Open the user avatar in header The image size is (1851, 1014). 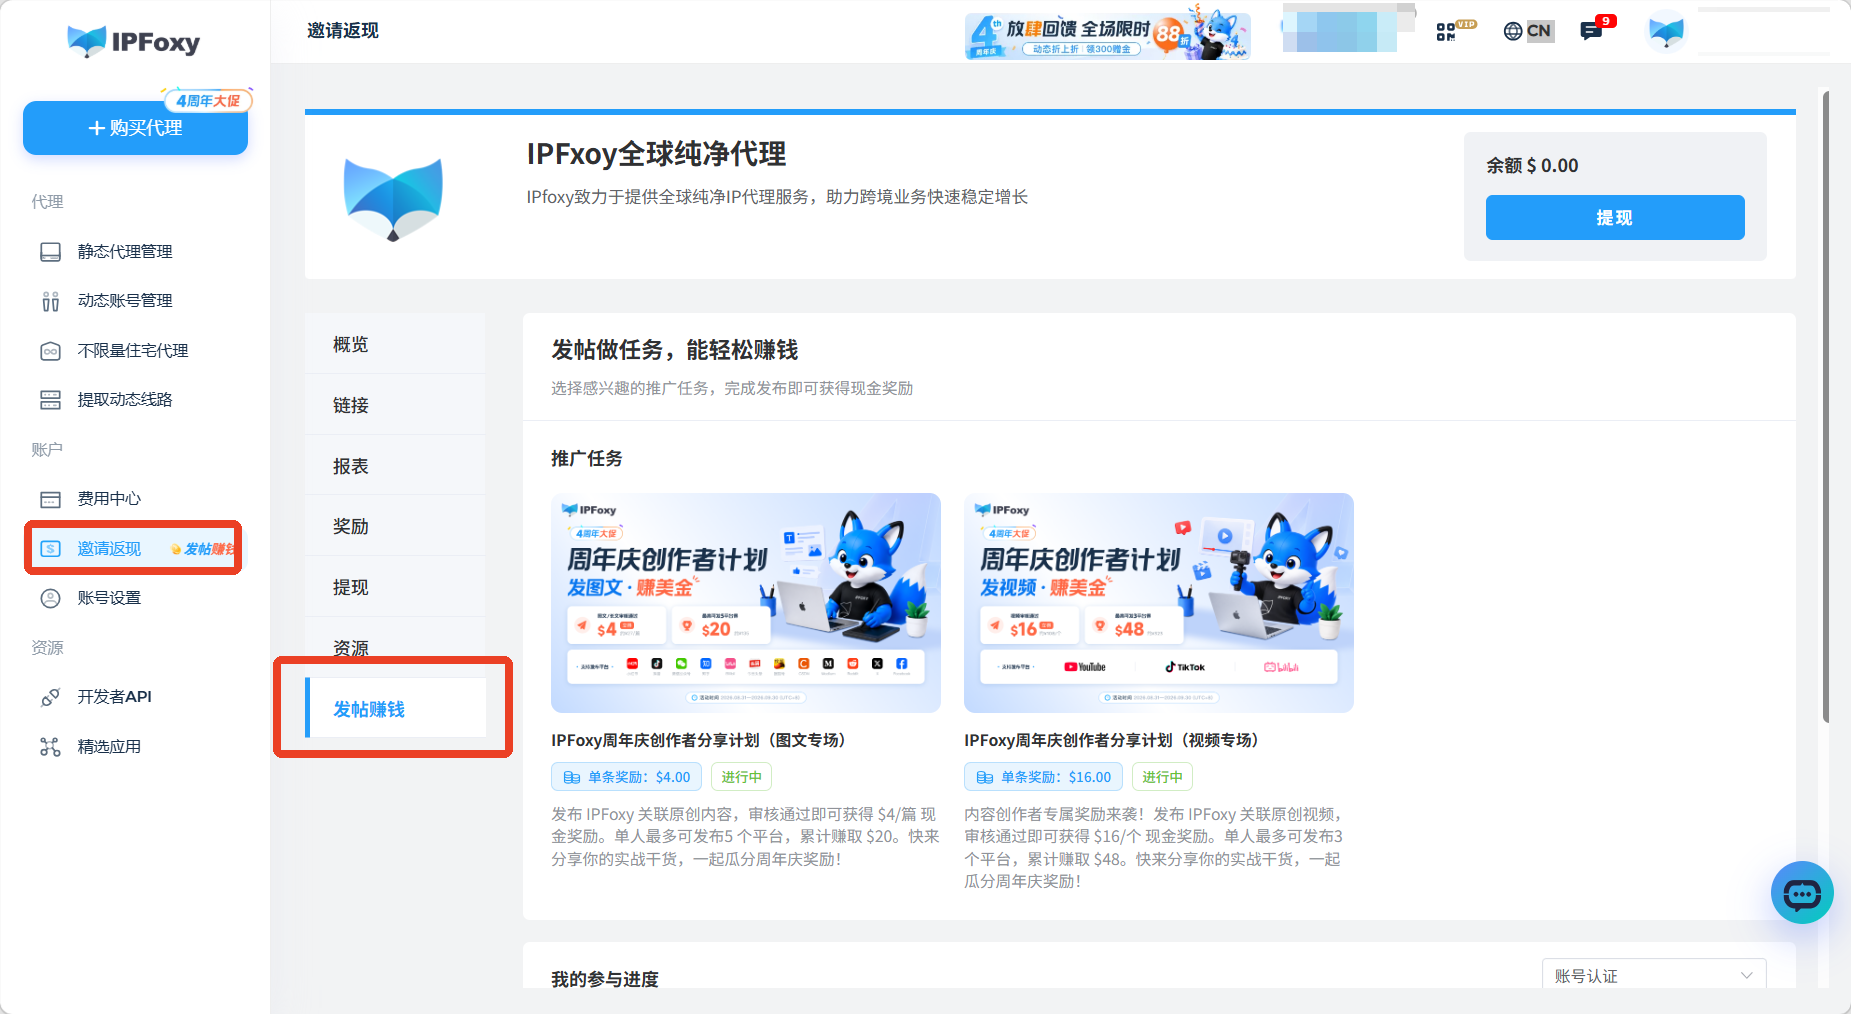(1666, 31)
